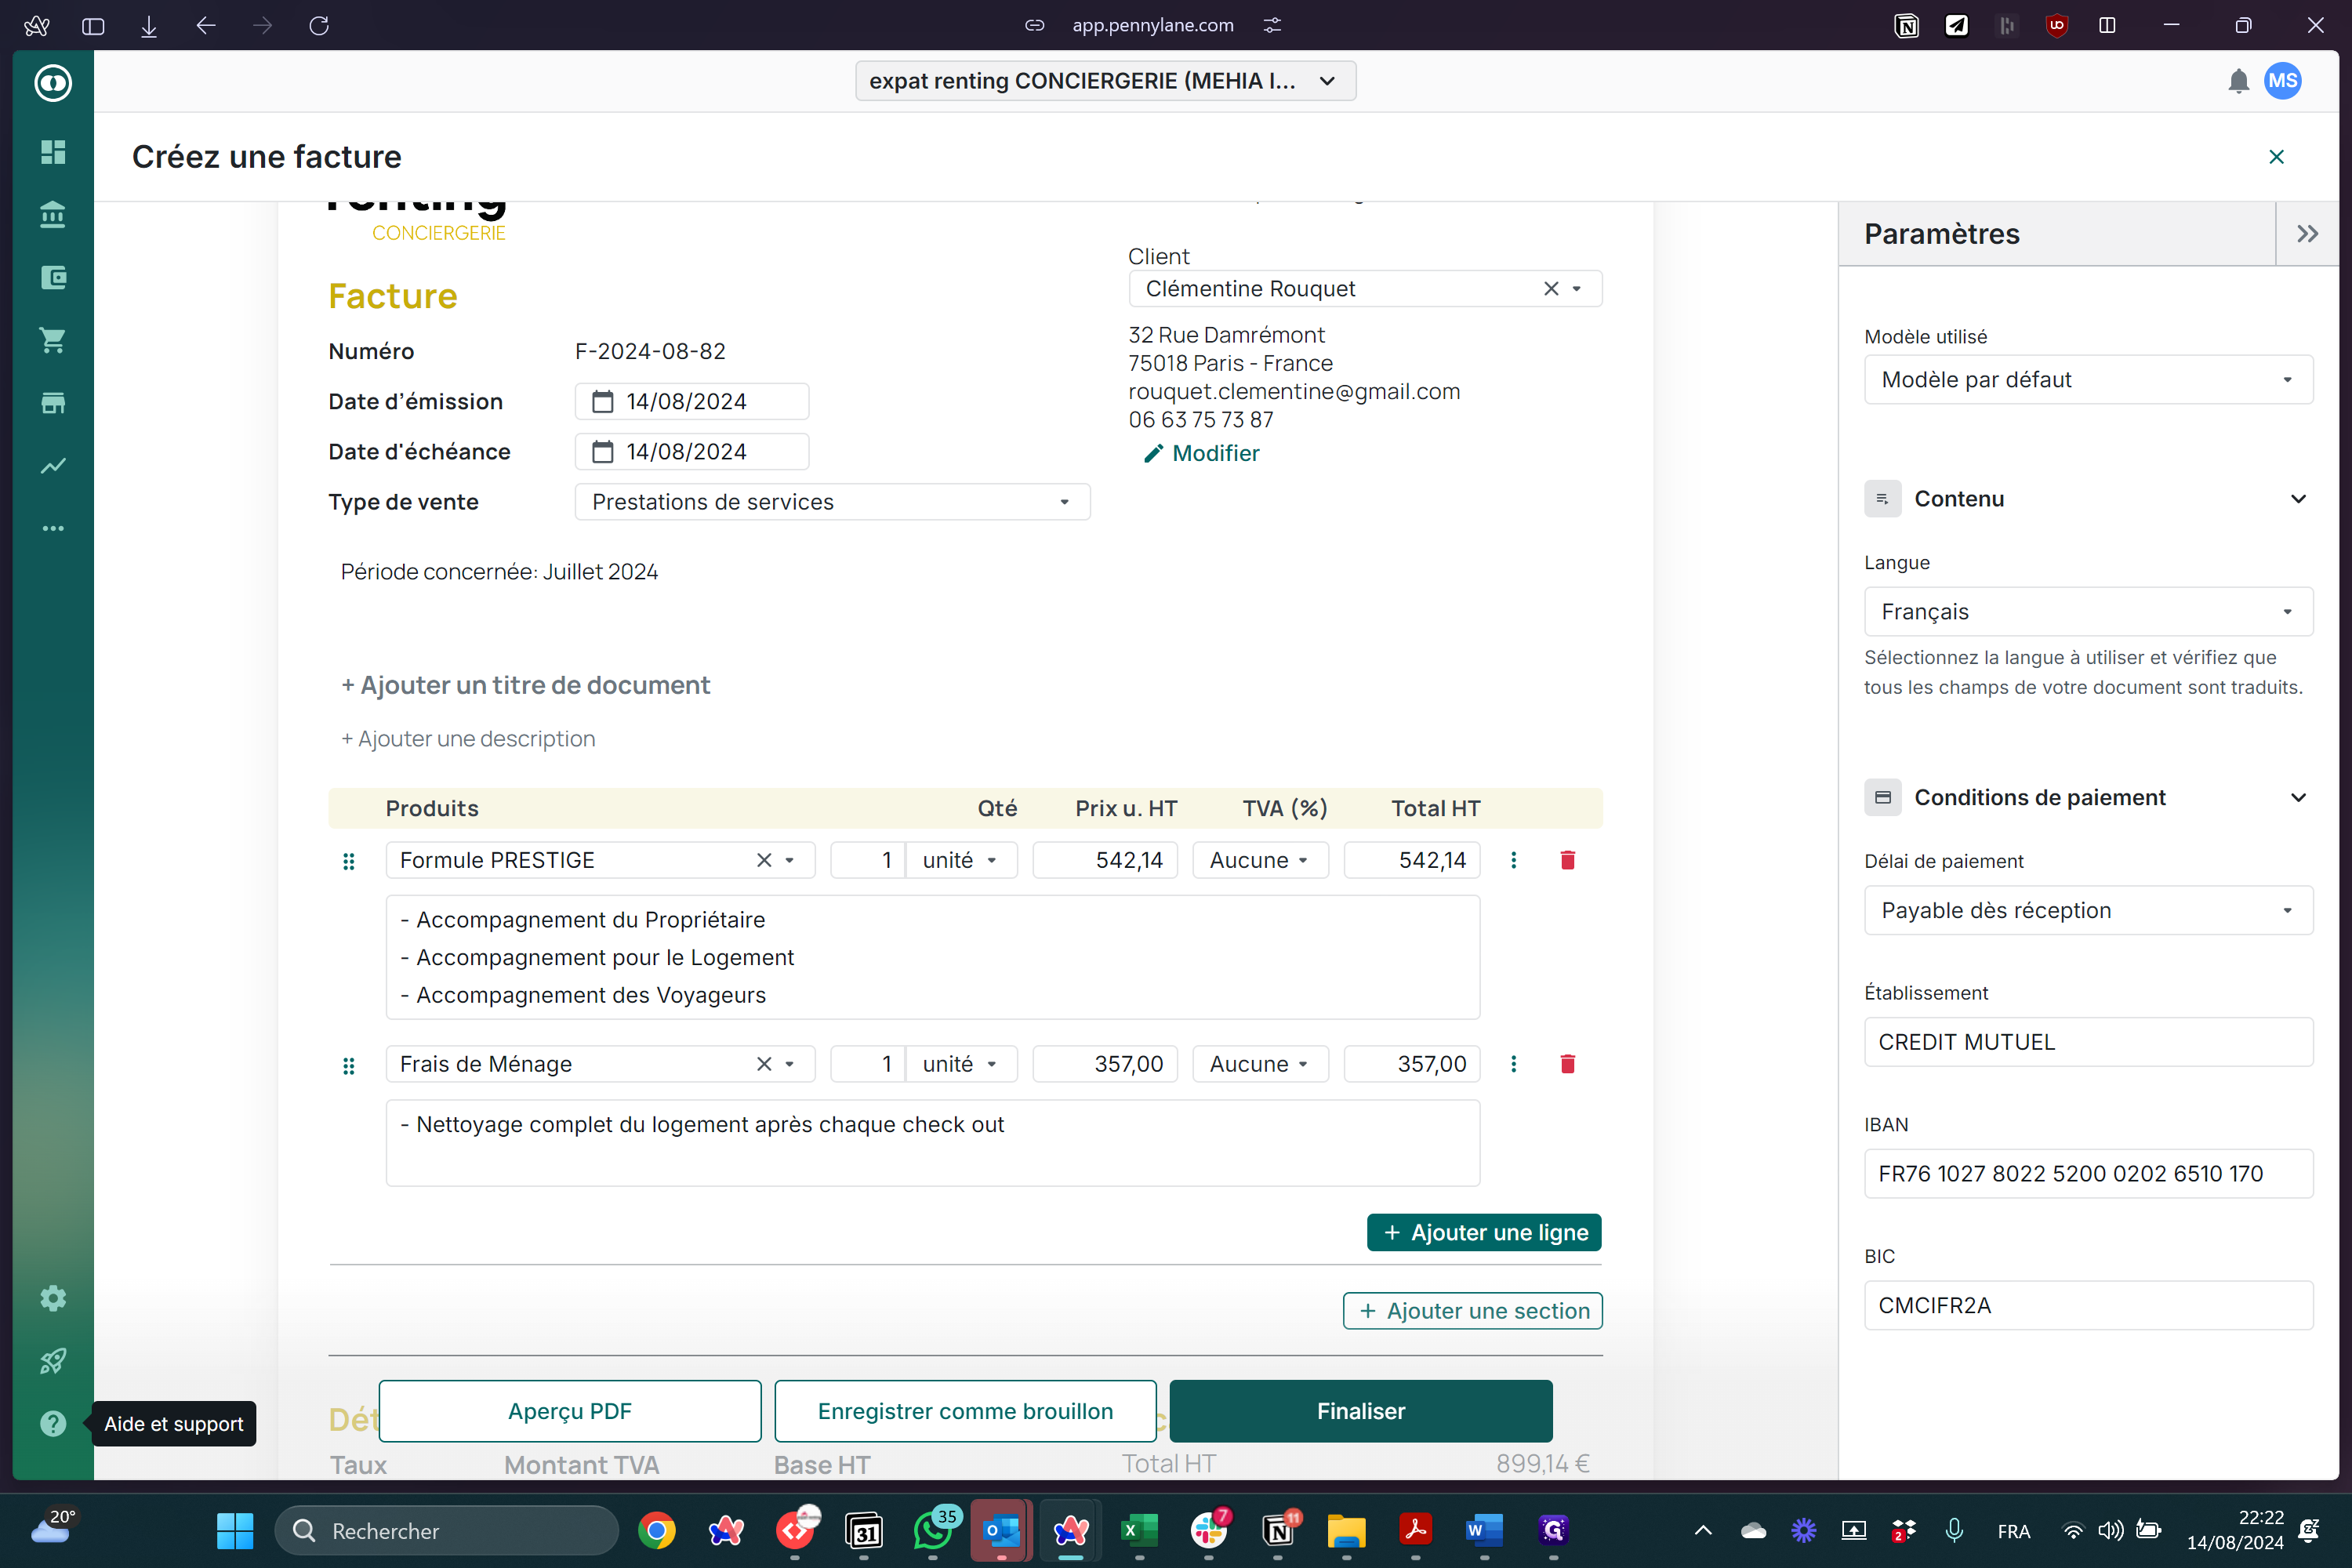This screenshot has height=1568, width=2352.
Task: Click the taskbar Rechercher search box
Action: coord(447,1531)
